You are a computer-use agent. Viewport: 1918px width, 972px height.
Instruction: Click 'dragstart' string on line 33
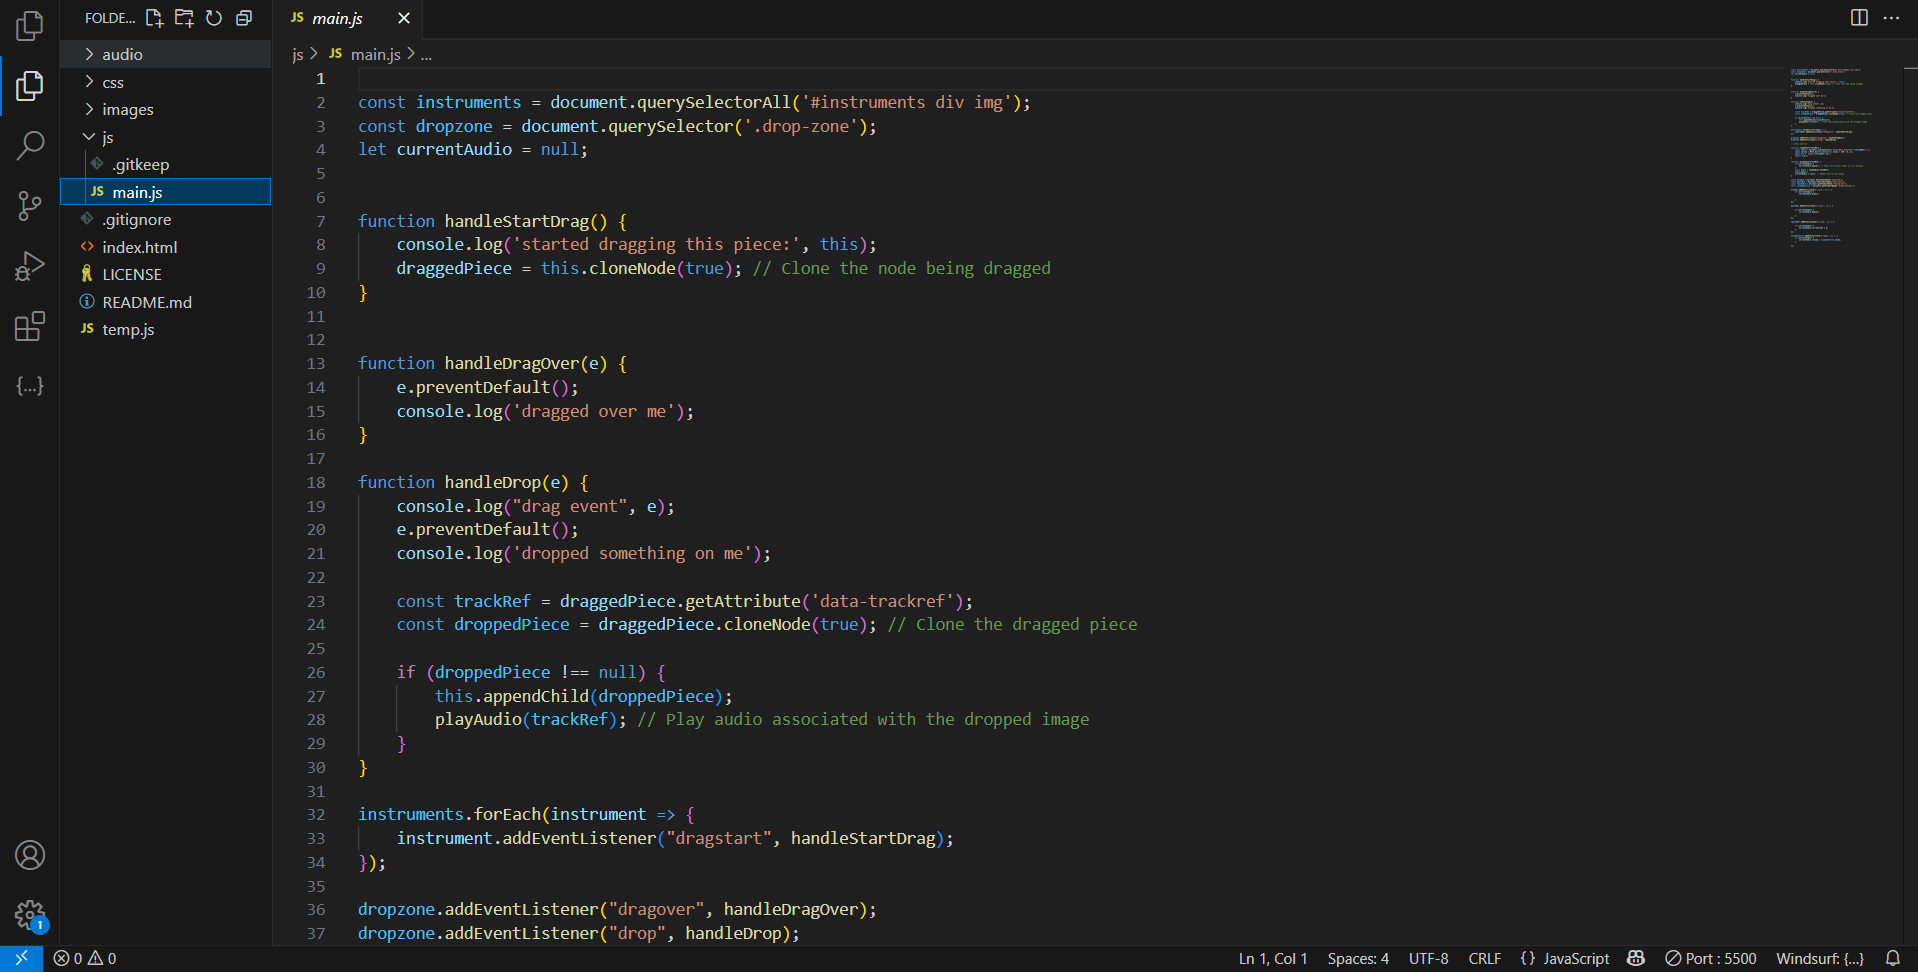pyautogui.click(x=719, y=838)
